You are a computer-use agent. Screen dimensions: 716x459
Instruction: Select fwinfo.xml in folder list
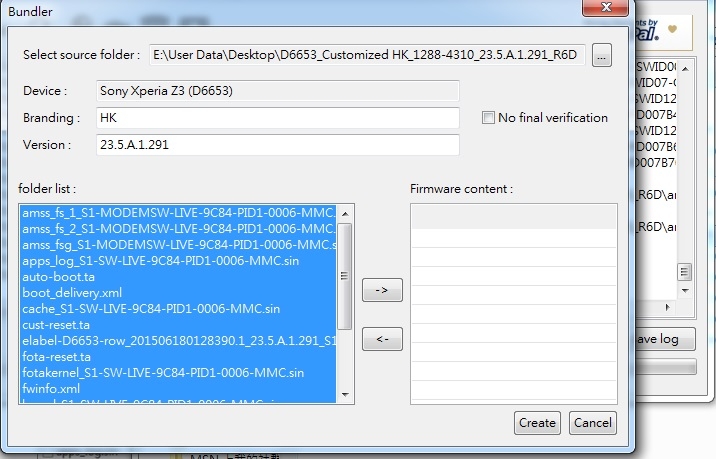(x=178, y=389)
